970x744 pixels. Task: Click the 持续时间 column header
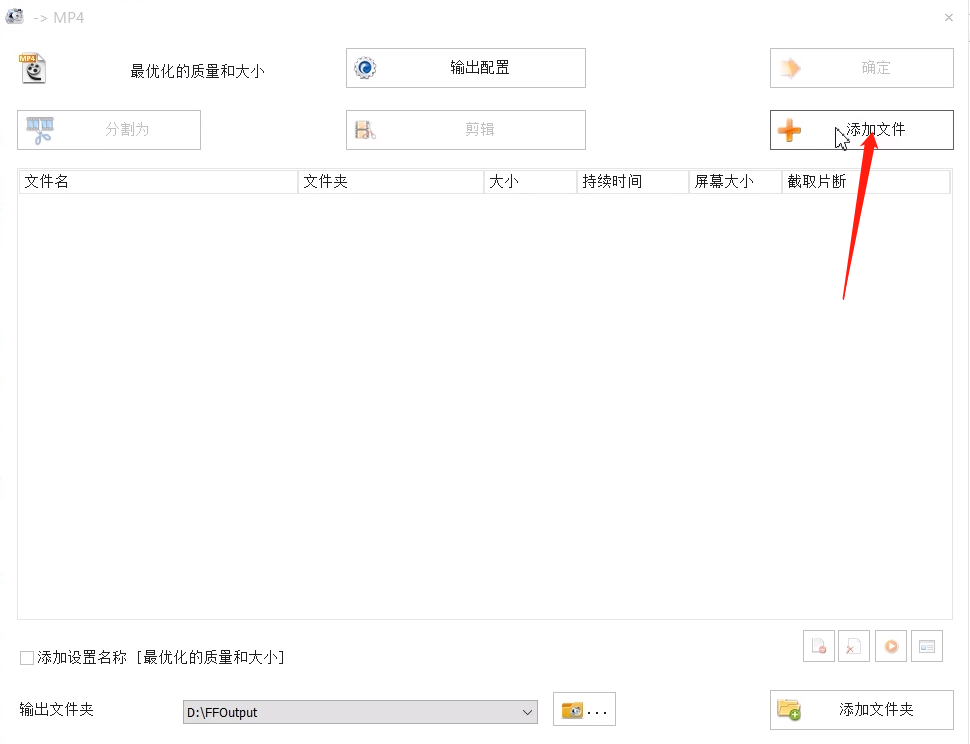627,181
